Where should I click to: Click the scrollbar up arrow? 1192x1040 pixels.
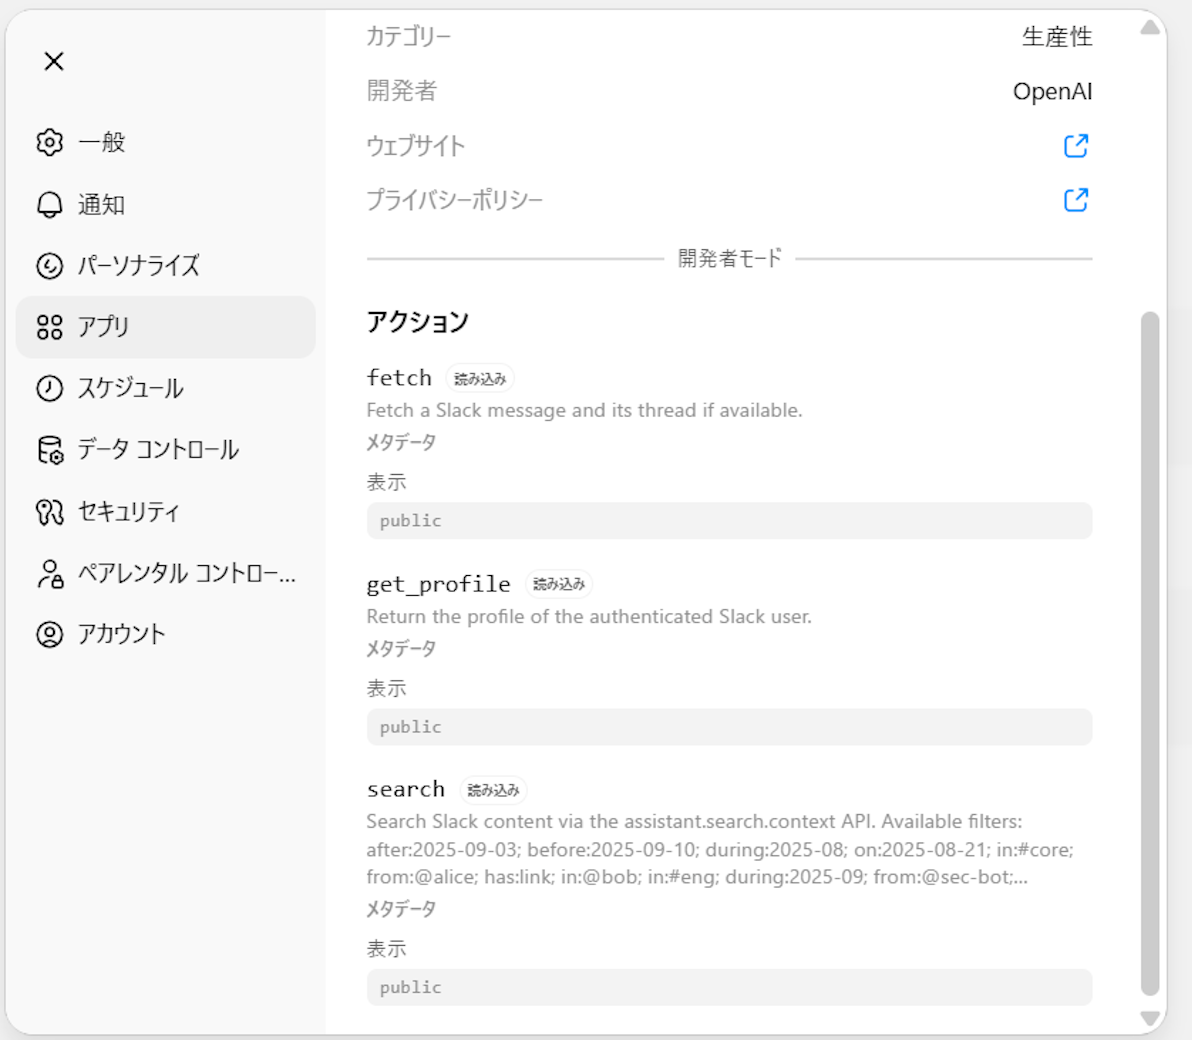[1150, 27]
